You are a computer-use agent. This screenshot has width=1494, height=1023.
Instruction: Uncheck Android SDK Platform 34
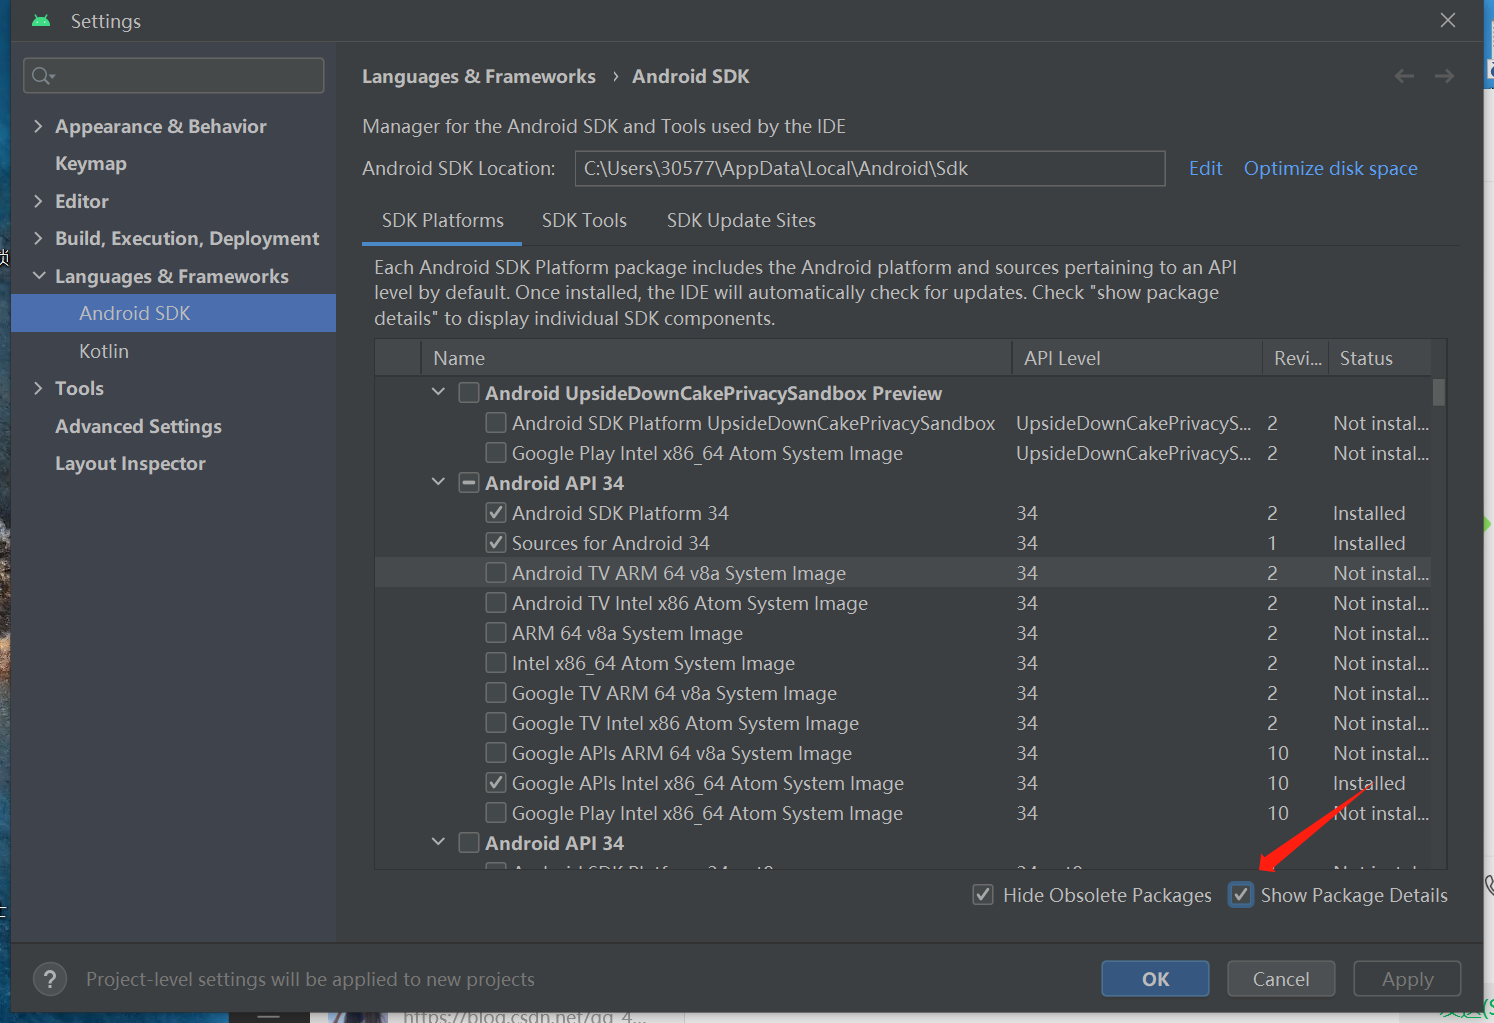[495, 513]
